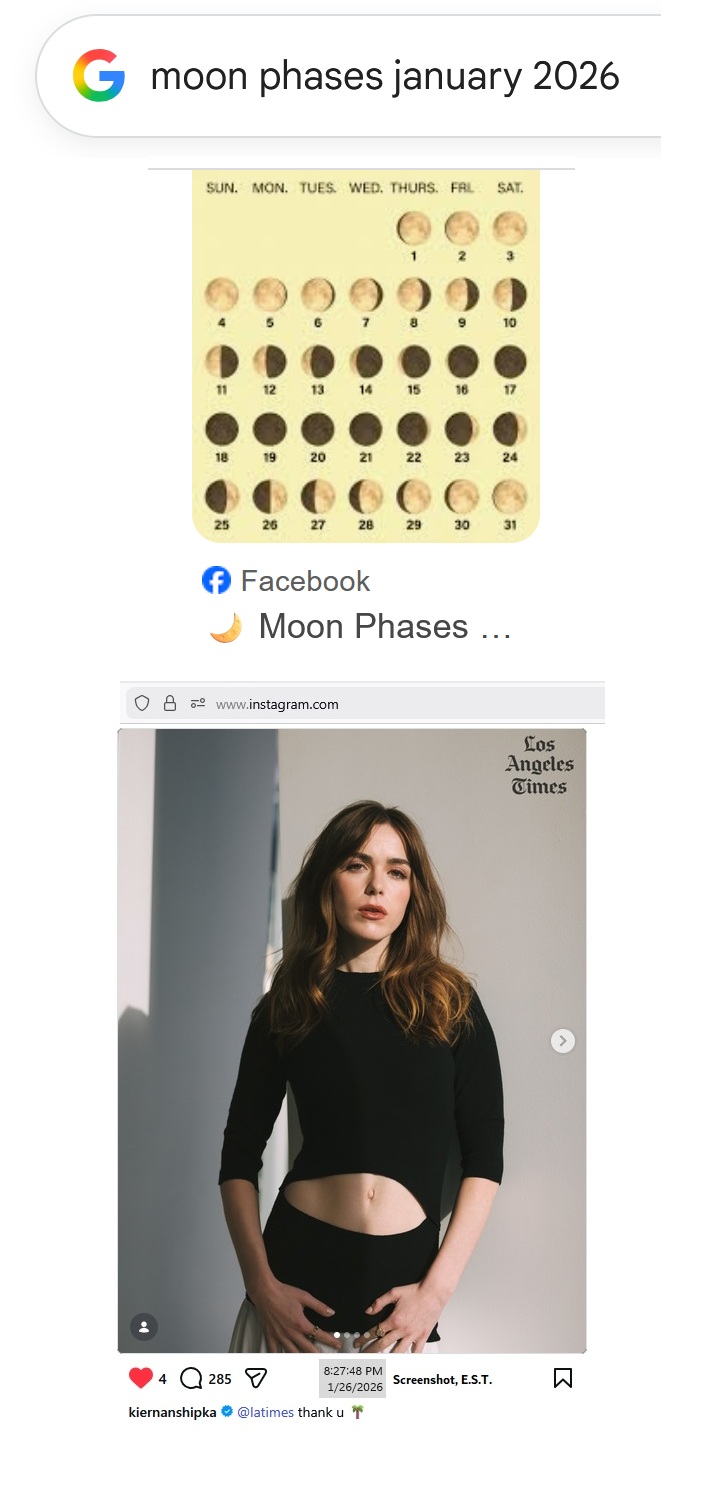Viewport: 724px width, 1510px height.
Task: Open the Facebook source link
Action: [305, 580]
